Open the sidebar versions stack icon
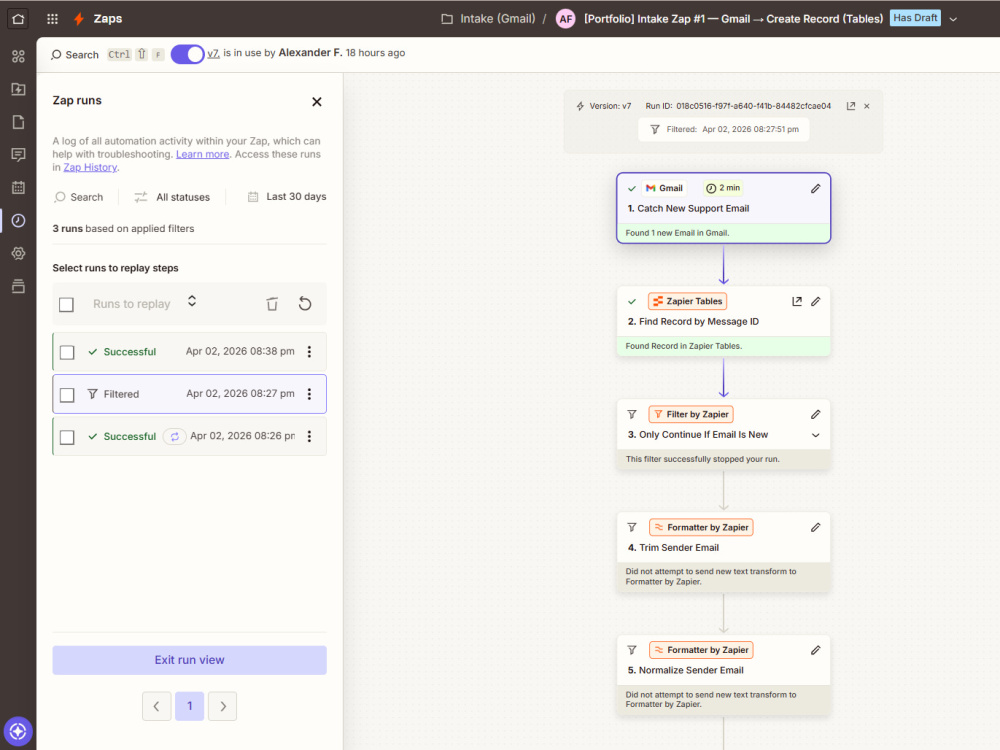Screen dimensions: 1000x750 (x=18, y=286)
